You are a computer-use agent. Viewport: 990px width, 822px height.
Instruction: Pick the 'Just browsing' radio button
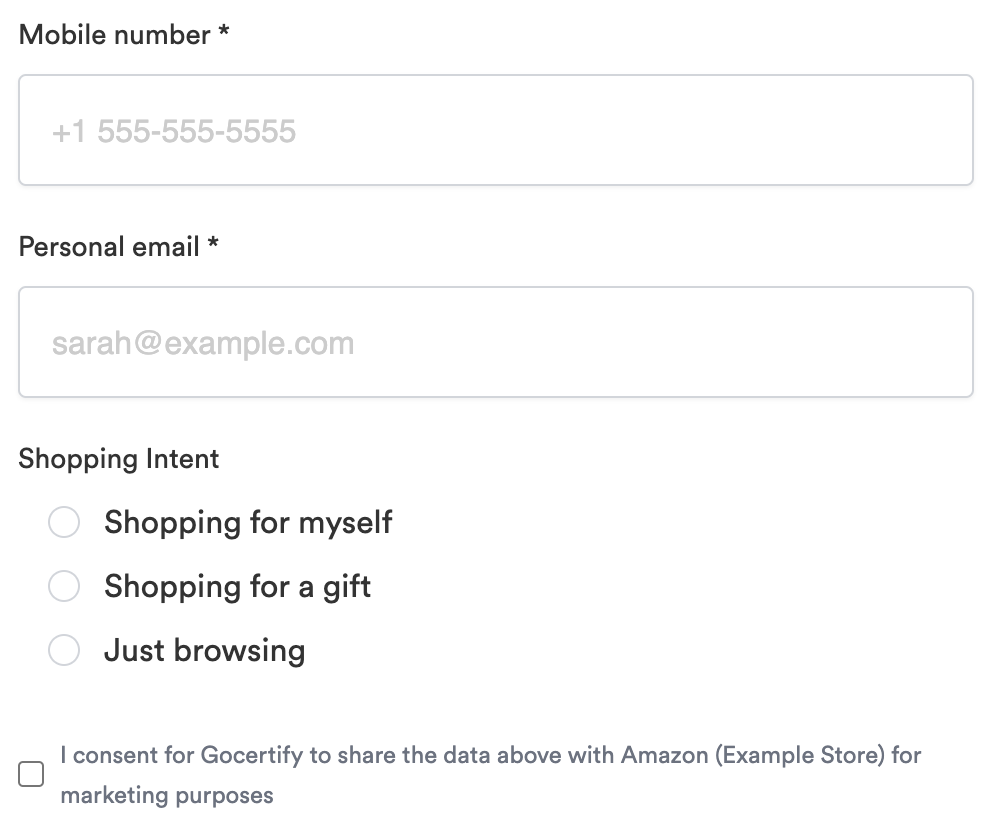click(64, 651)
